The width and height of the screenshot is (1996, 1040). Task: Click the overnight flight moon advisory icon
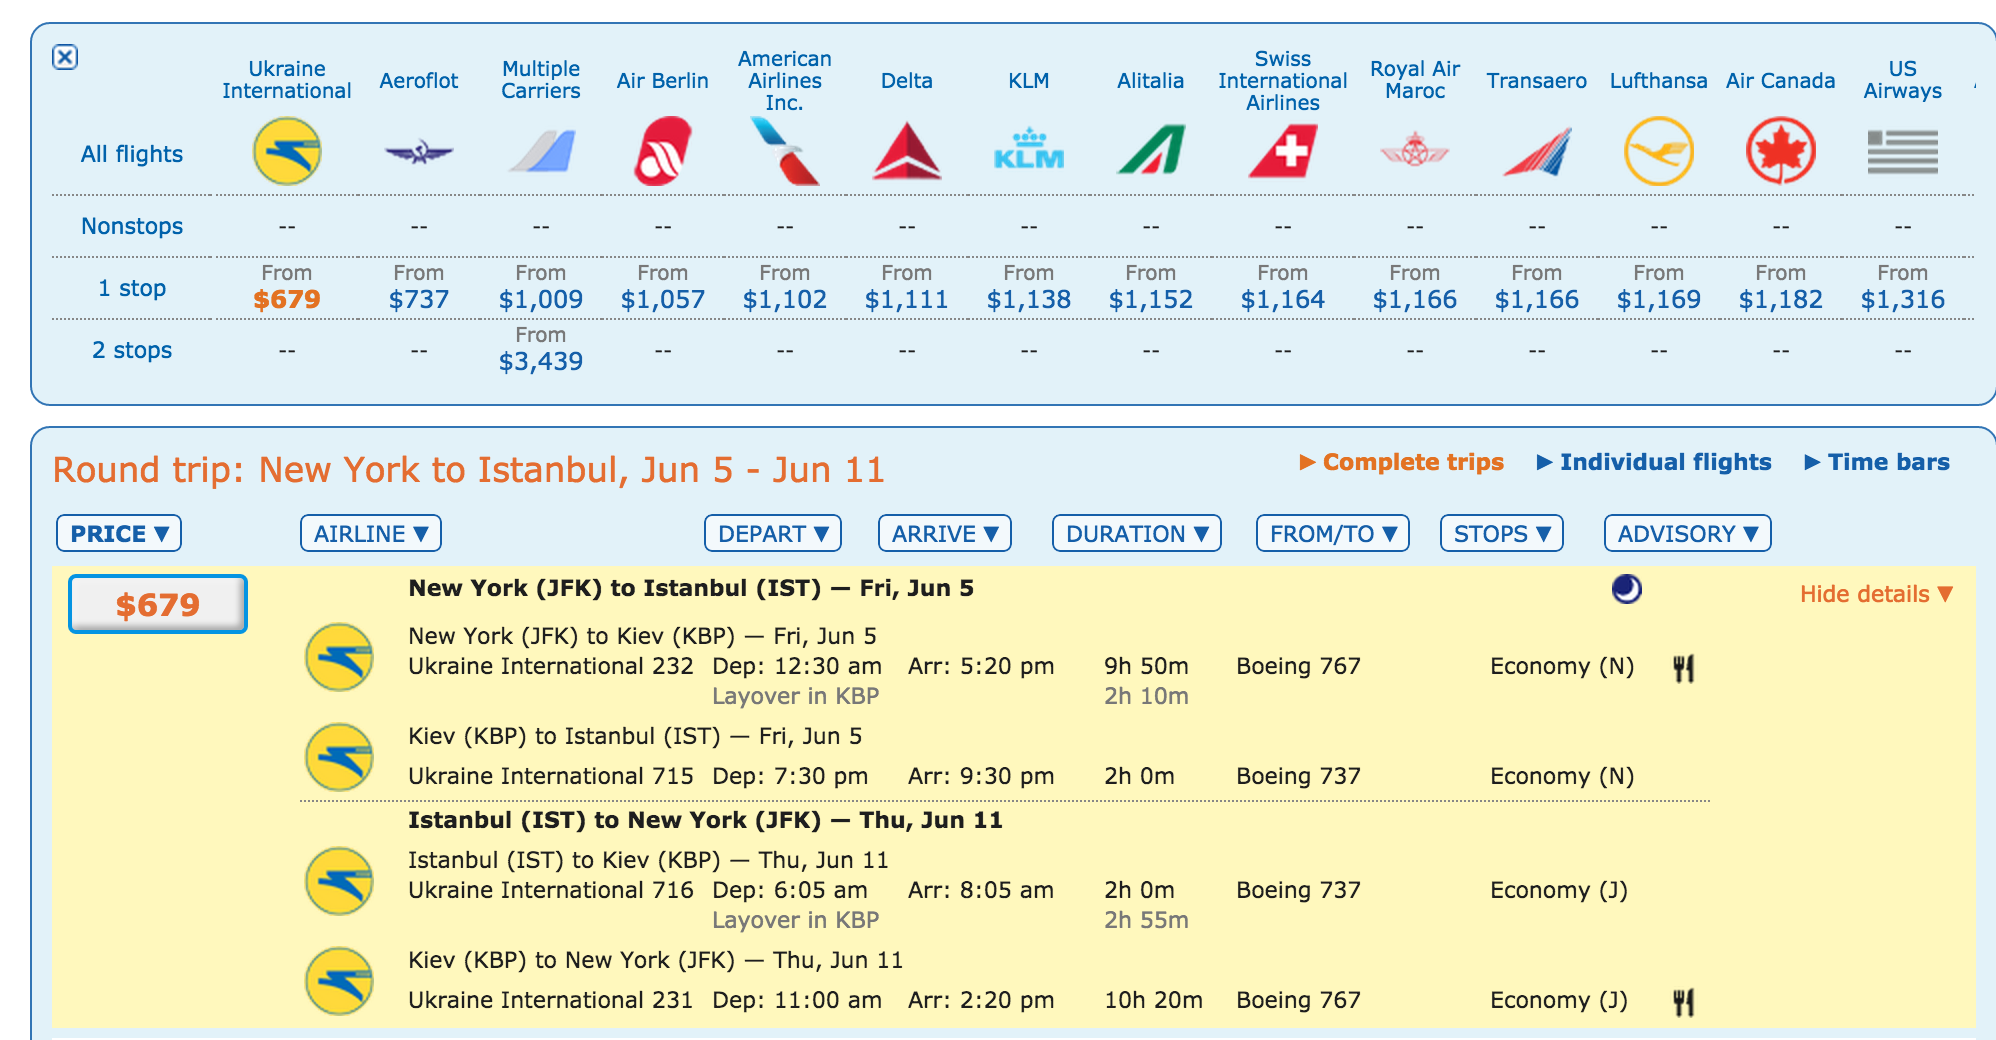coord(1627,589)
